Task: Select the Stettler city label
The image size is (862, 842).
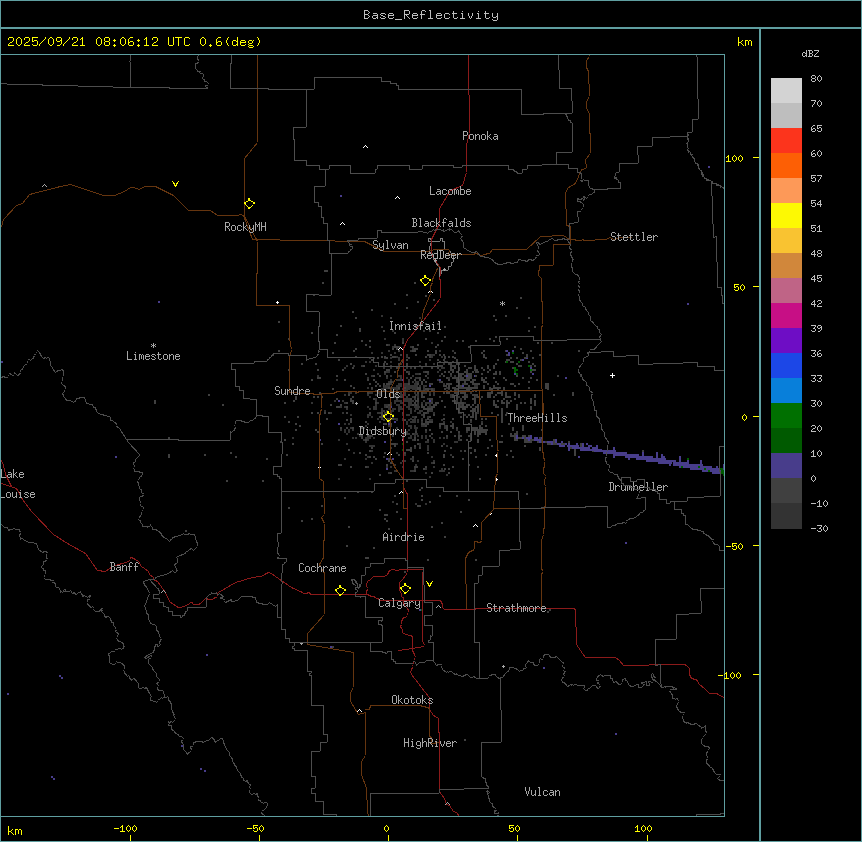Action: (x=634, y=237)
